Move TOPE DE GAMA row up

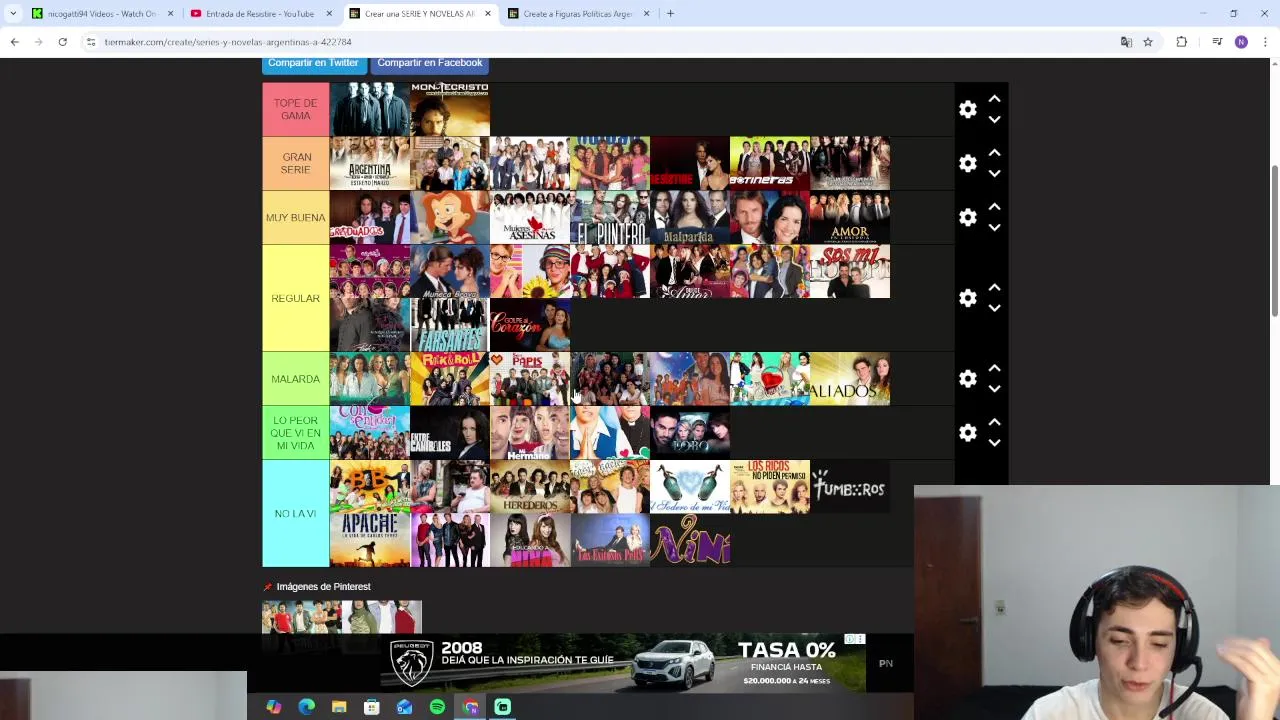994,99
